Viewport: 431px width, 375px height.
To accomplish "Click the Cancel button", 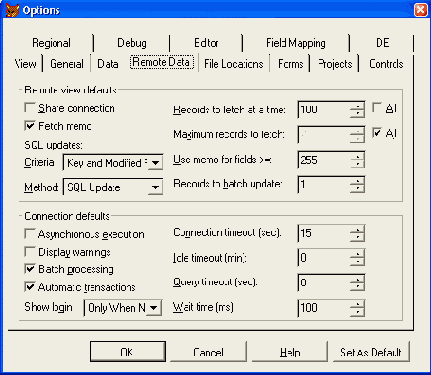I will point(208,351).
